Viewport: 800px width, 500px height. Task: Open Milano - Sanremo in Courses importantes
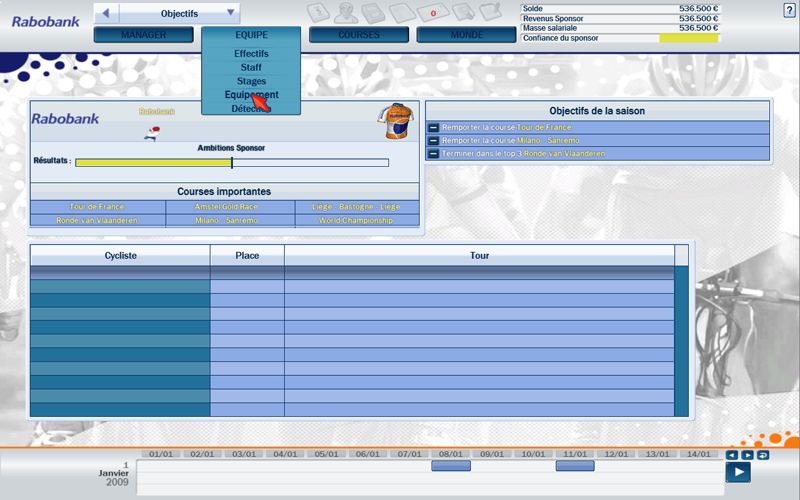click(x=226, y=220)
